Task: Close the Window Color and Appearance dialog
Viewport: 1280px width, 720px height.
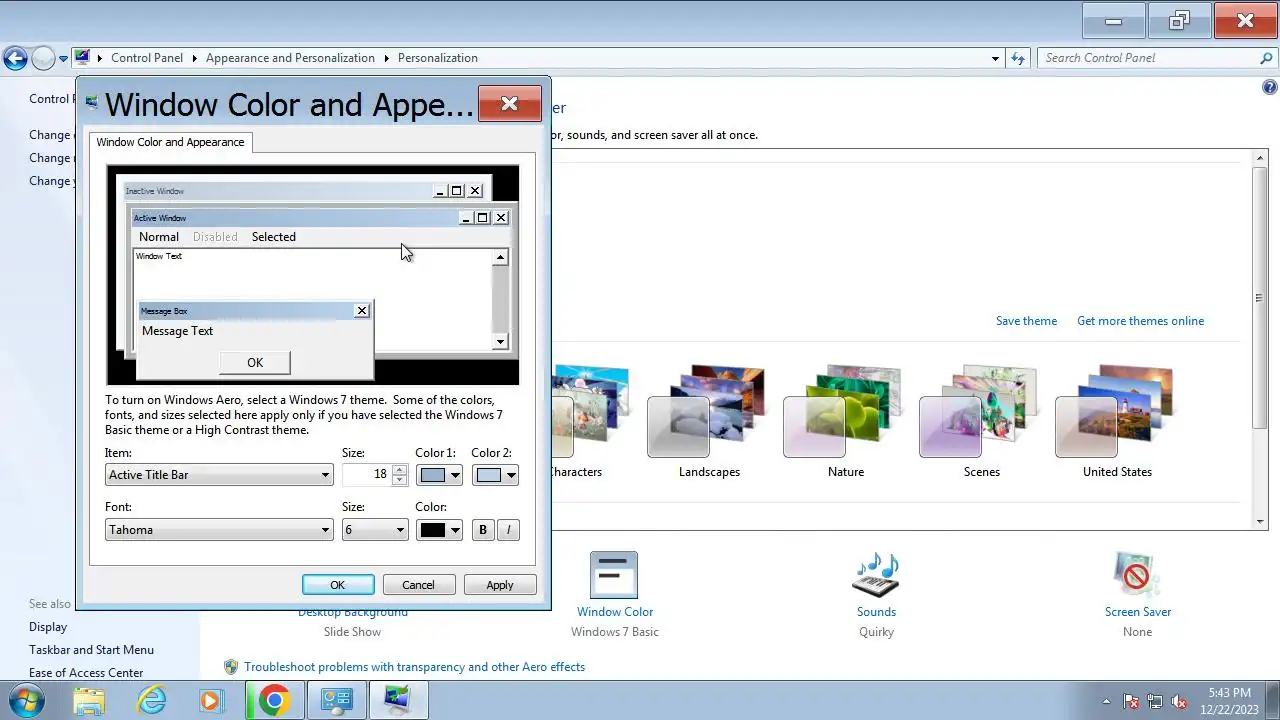Action: pyautogui.click(x=509, y=103)
